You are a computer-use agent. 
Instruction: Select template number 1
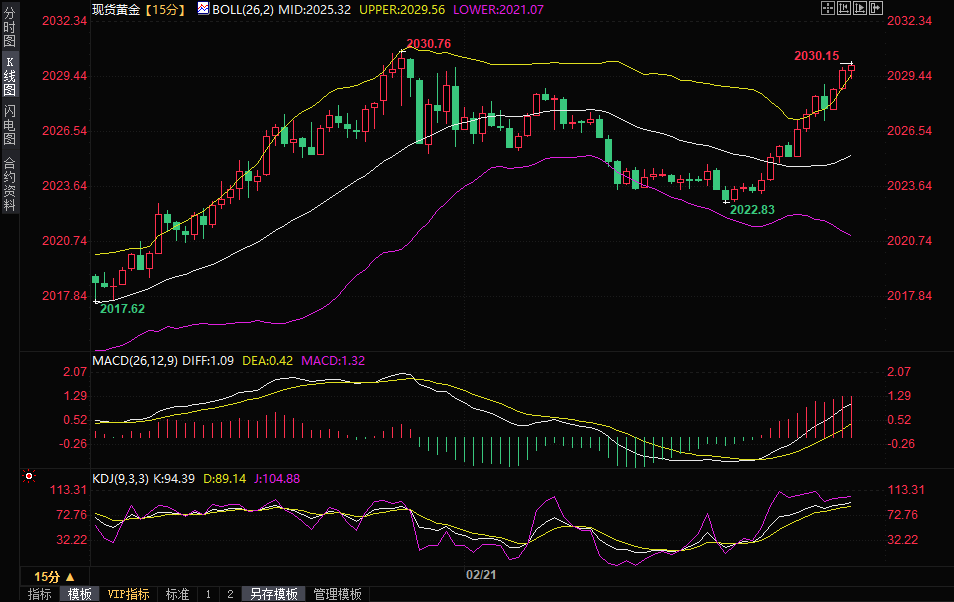pos(208,594)
